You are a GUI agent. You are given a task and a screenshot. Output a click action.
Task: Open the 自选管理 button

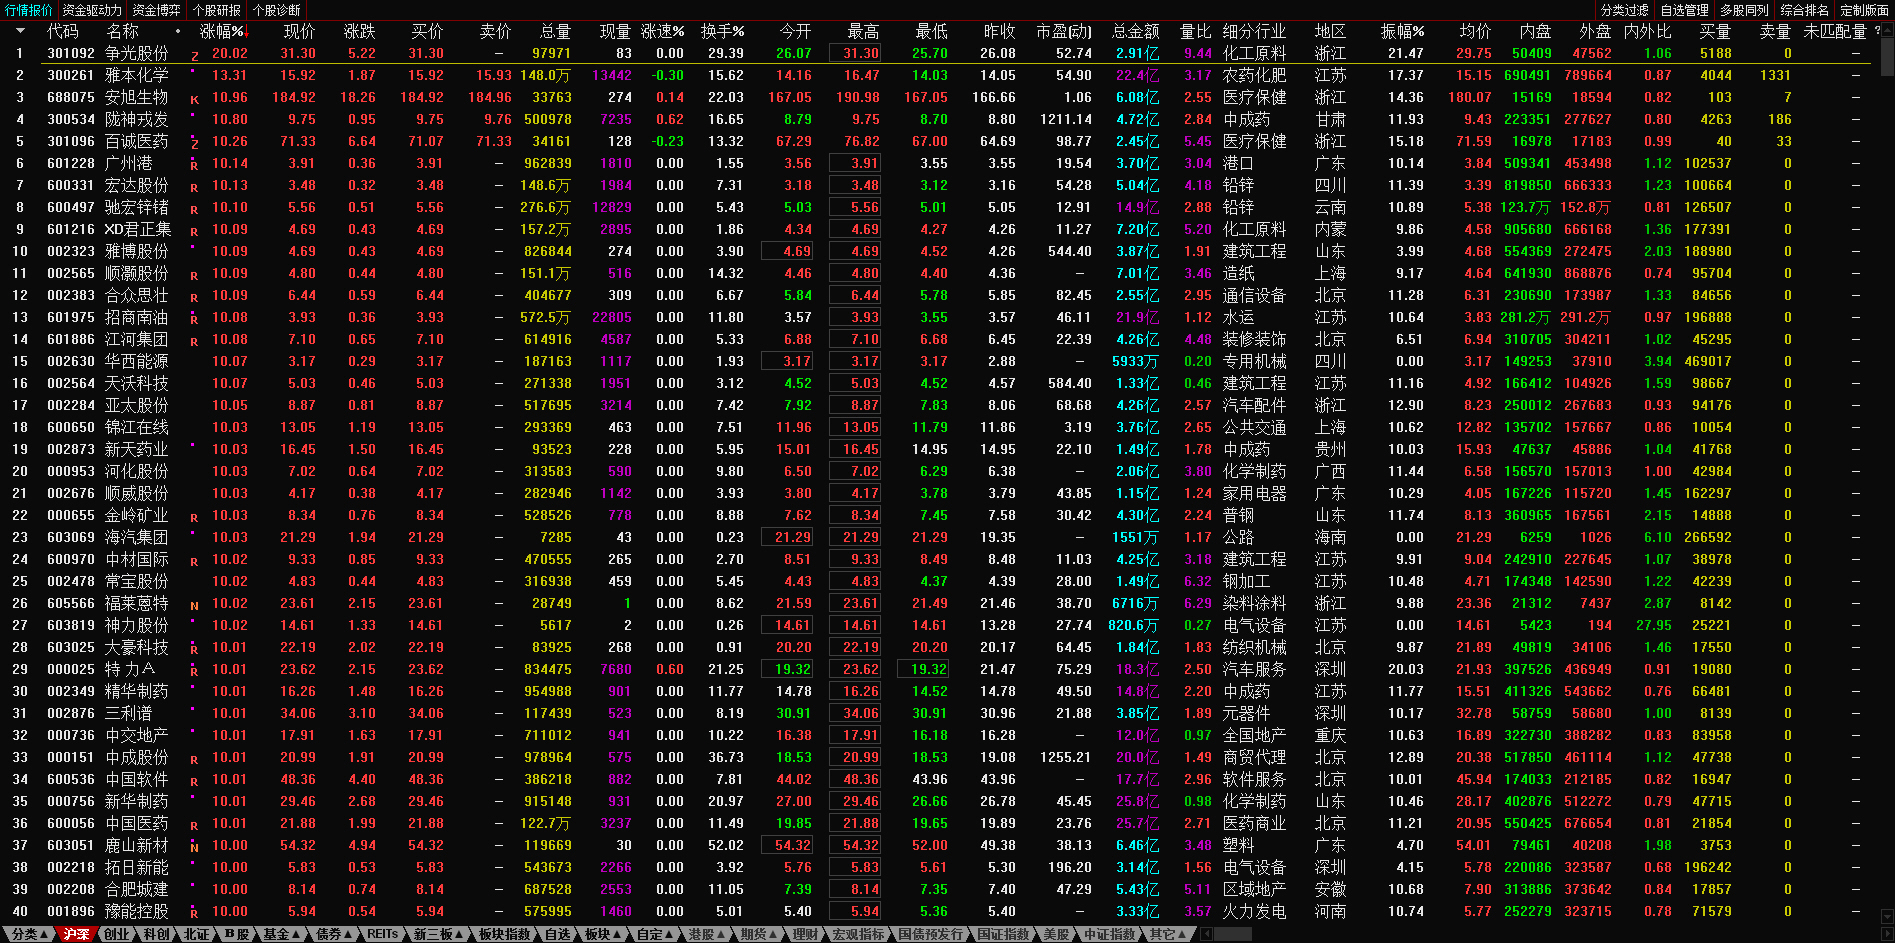coord(1684,10)
